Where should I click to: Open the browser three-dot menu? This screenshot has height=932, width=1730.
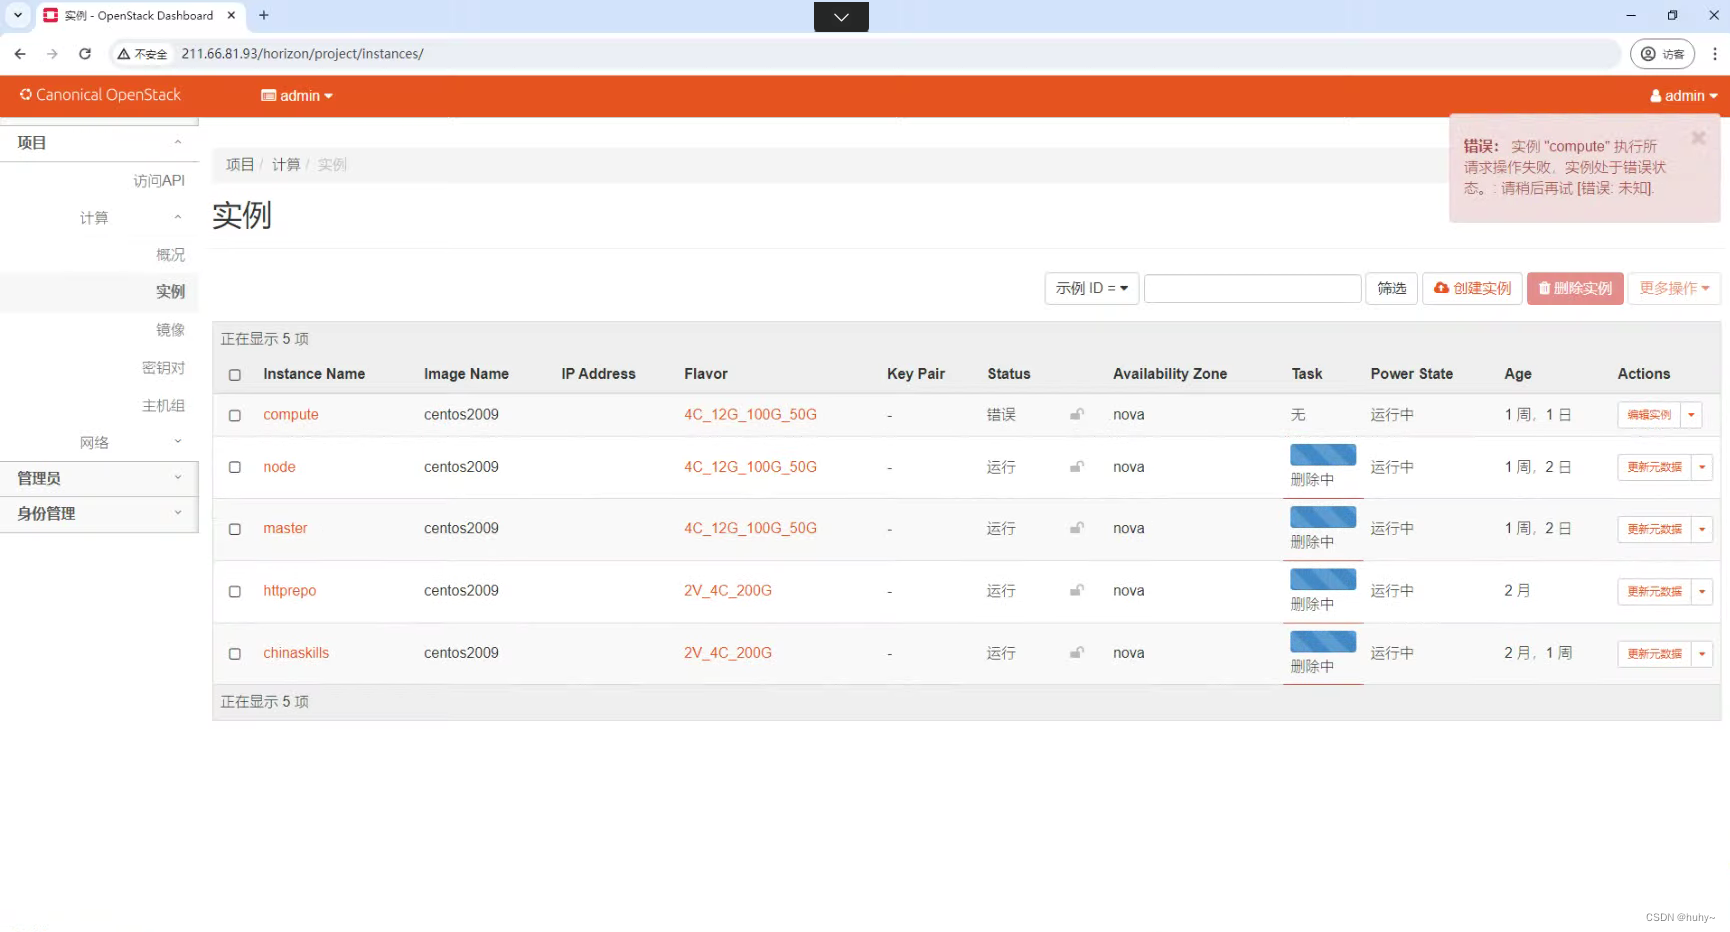coord(1714,54)
